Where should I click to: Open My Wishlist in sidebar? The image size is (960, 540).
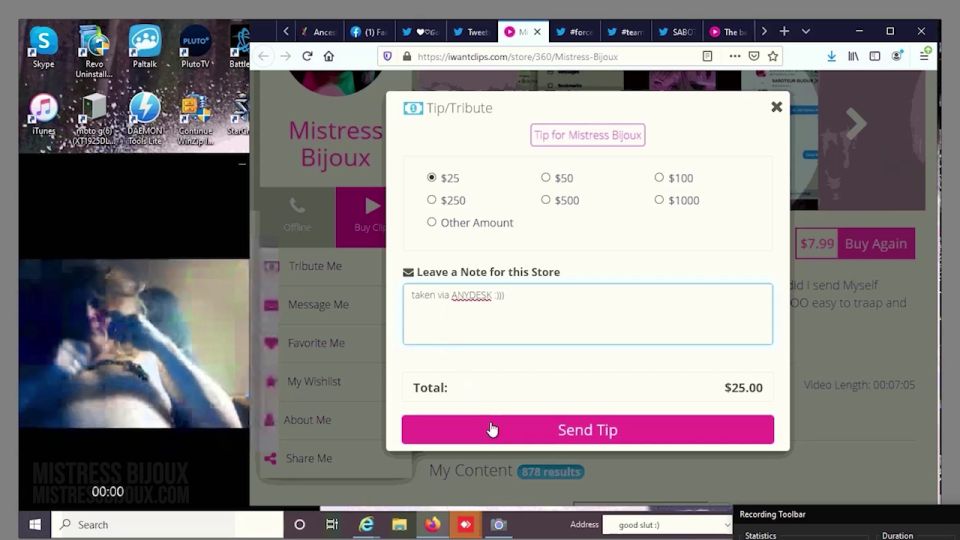tap(313, 382)
